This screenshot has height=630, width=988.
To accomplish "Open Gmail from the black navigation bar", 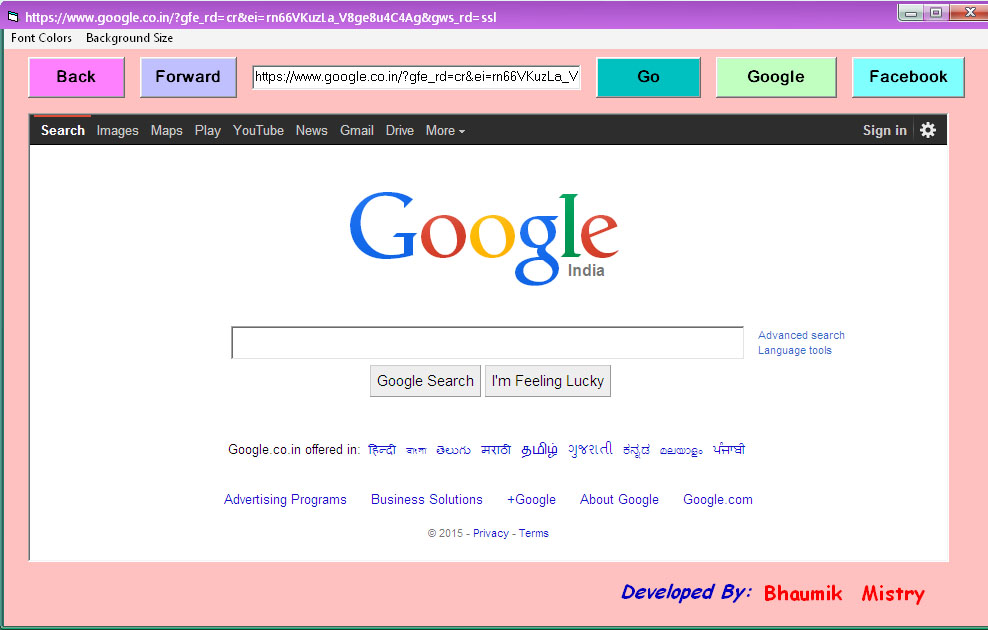I will (x=356, y=130).
